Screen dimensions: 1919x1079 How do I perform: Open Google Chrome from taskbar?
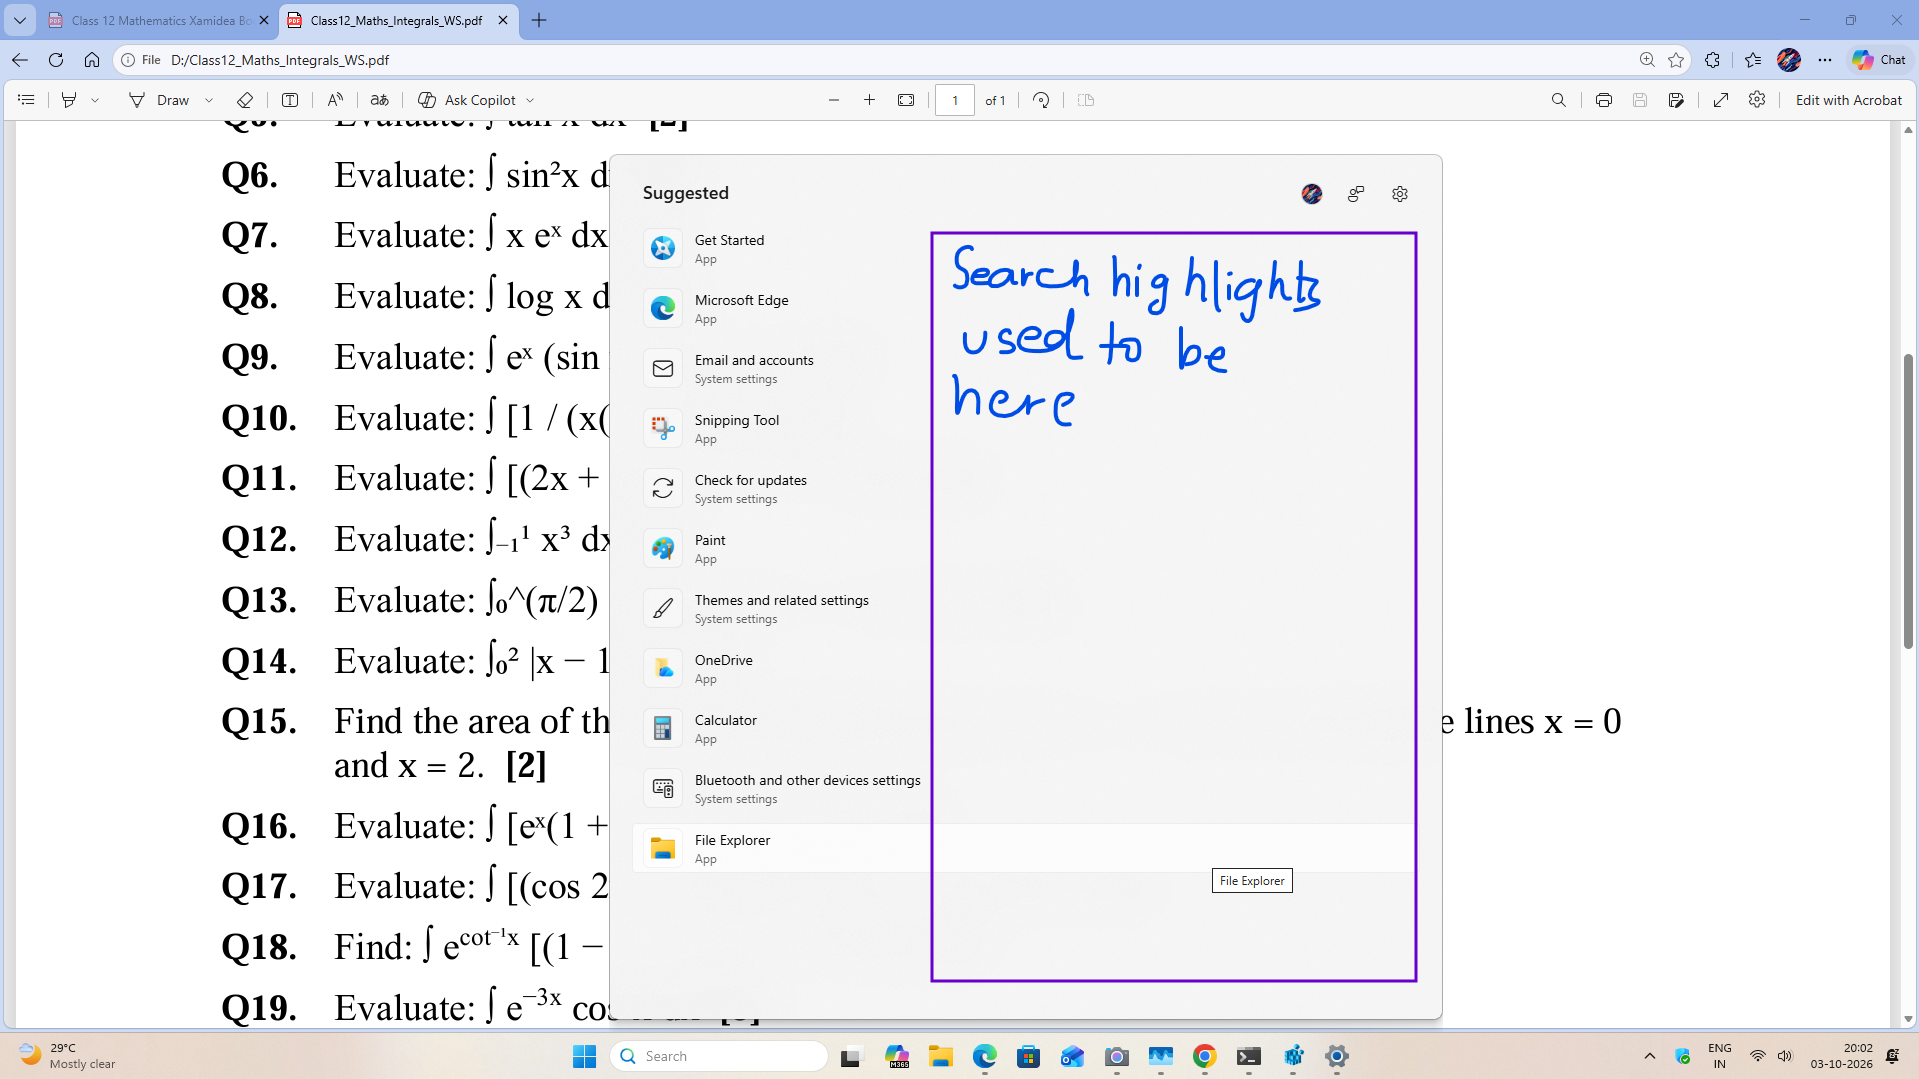coord(1204,1056)
